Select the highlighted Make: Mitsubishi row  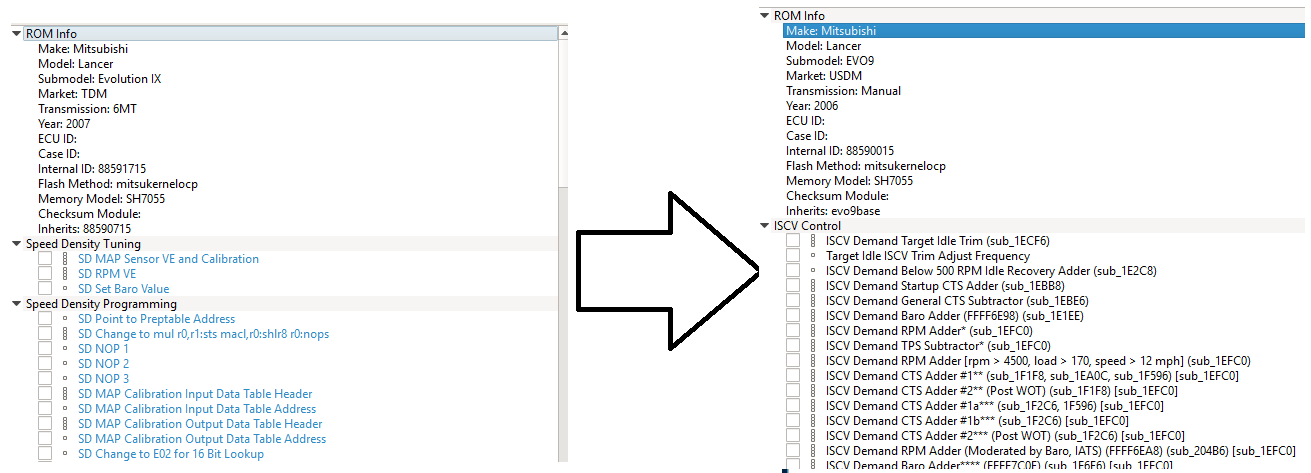(x=822, y=31)
